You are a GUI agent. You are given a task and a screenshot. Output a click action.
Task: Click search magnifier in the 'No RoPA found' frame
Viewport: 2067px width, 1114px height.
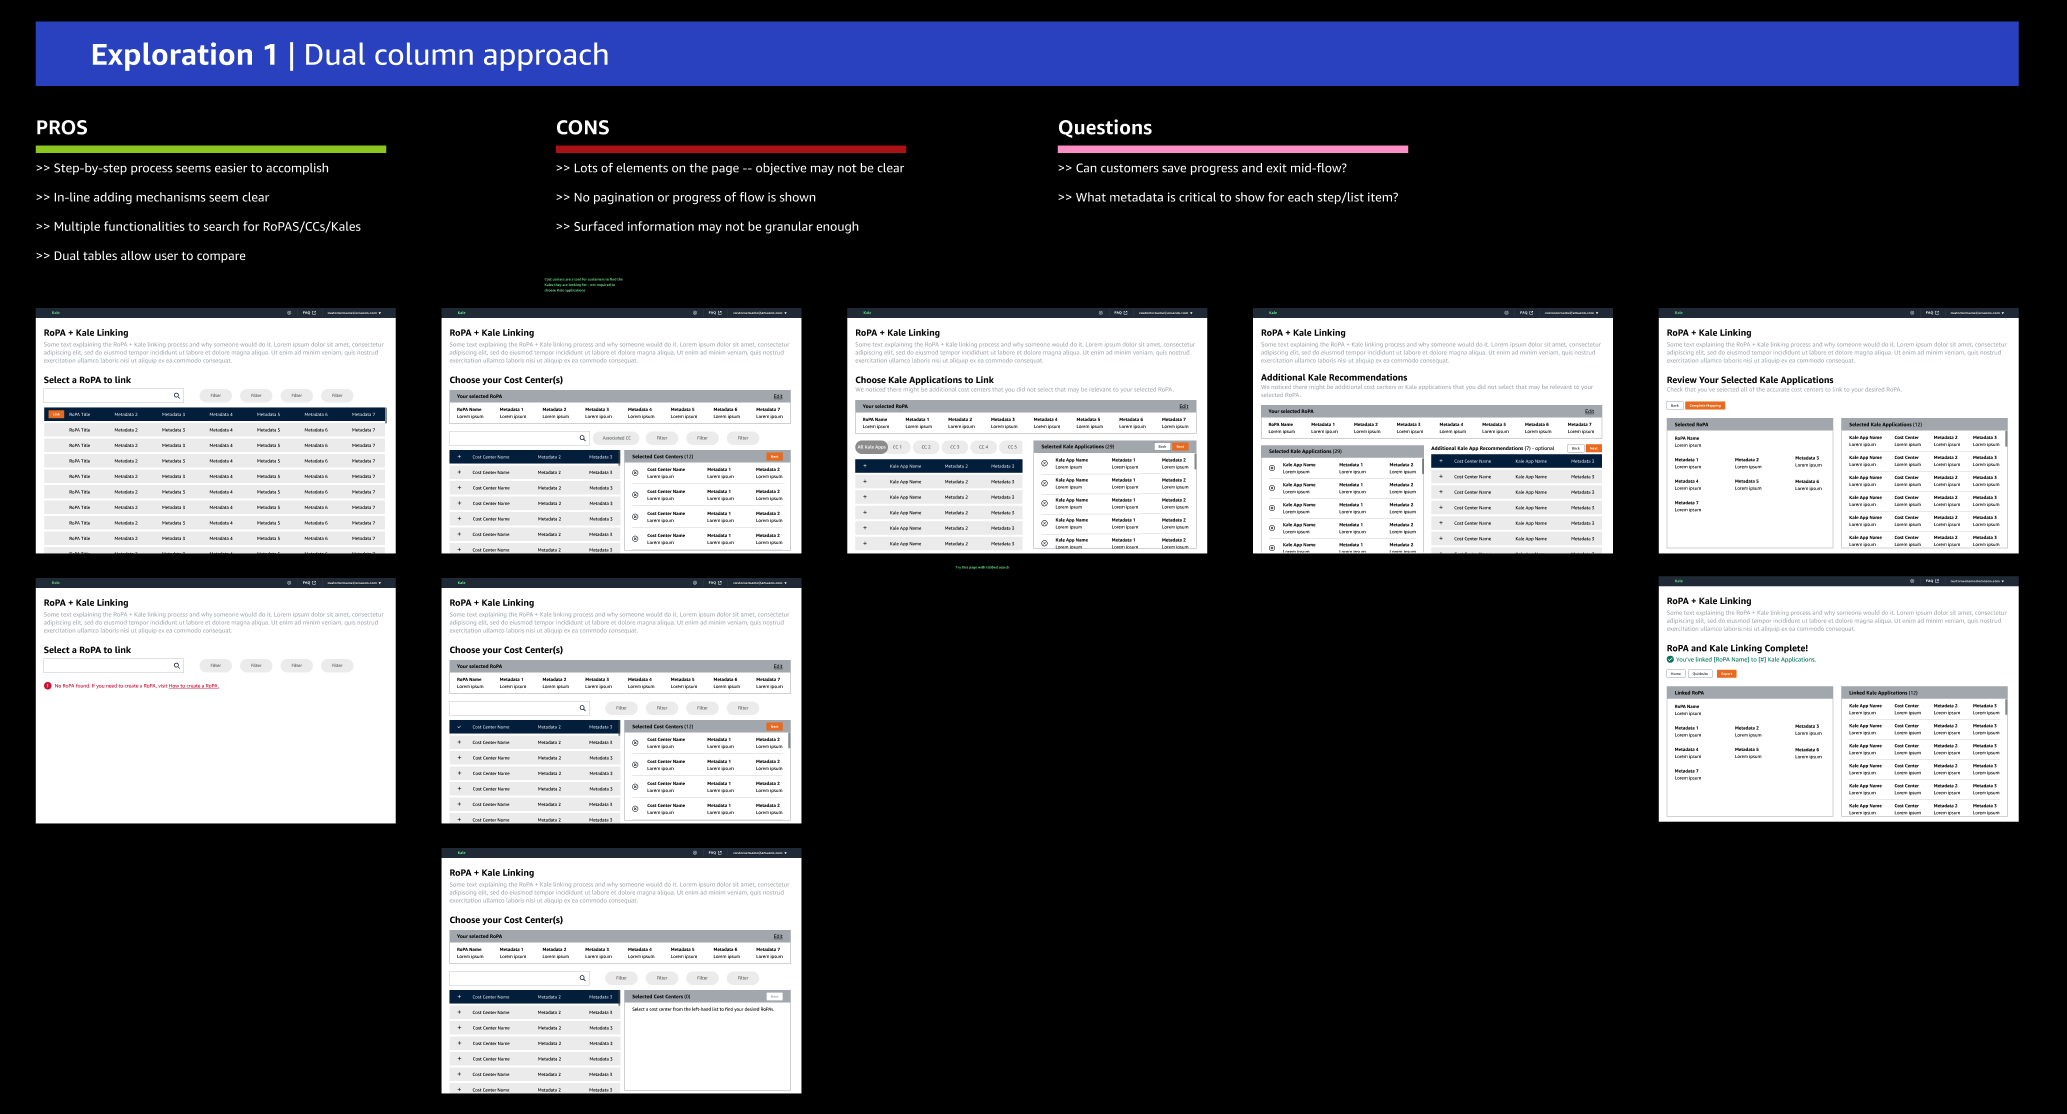tap(177, 665)
